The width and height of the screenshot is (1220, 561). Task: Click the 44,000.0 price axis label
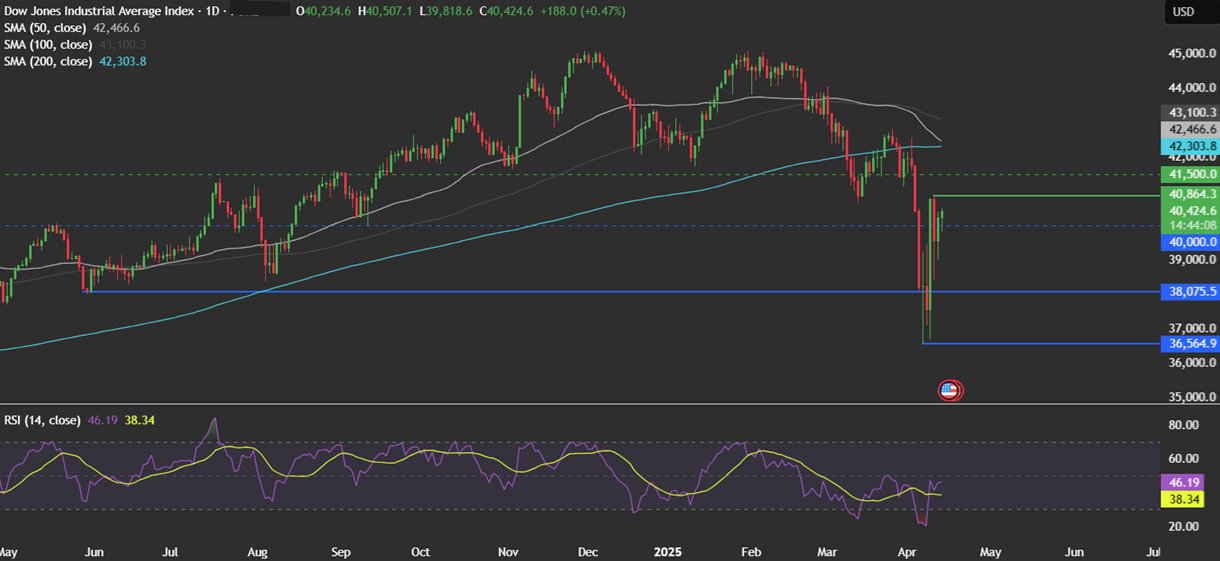[1190, 89]
